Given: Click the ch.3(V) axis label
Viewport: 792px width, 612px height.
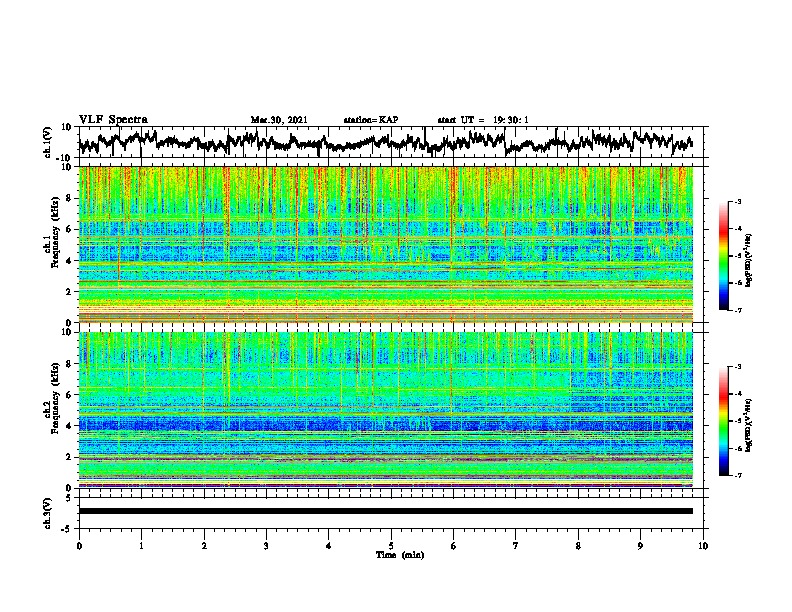Looking at the screenshot, I should point(48,513).
